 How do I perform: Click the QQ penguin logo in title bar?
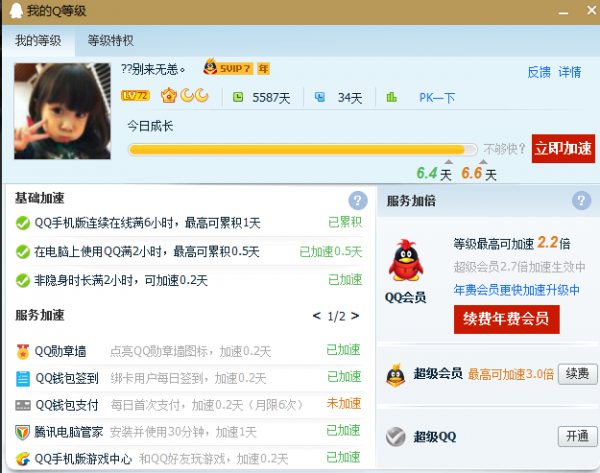coord(16,10)
